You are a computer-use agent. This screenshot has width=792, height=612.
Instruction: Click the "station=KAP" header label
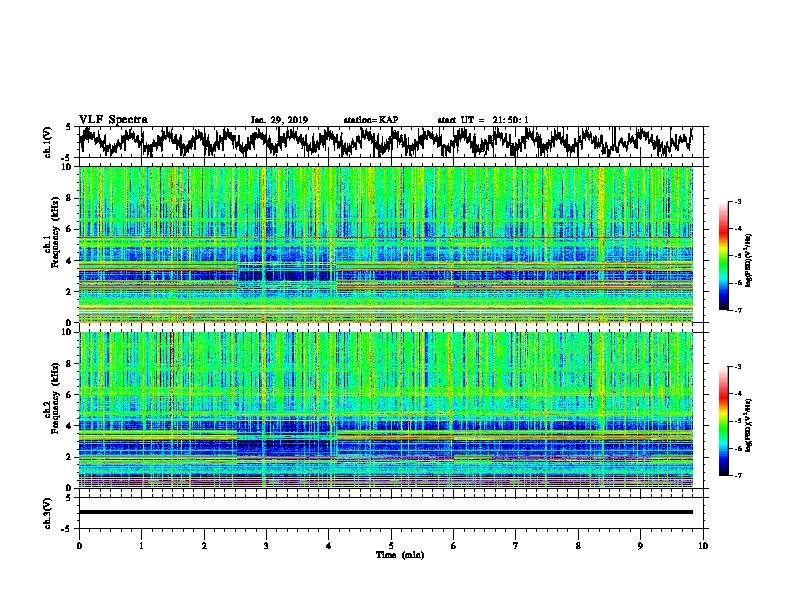click(x=371, y=120)
